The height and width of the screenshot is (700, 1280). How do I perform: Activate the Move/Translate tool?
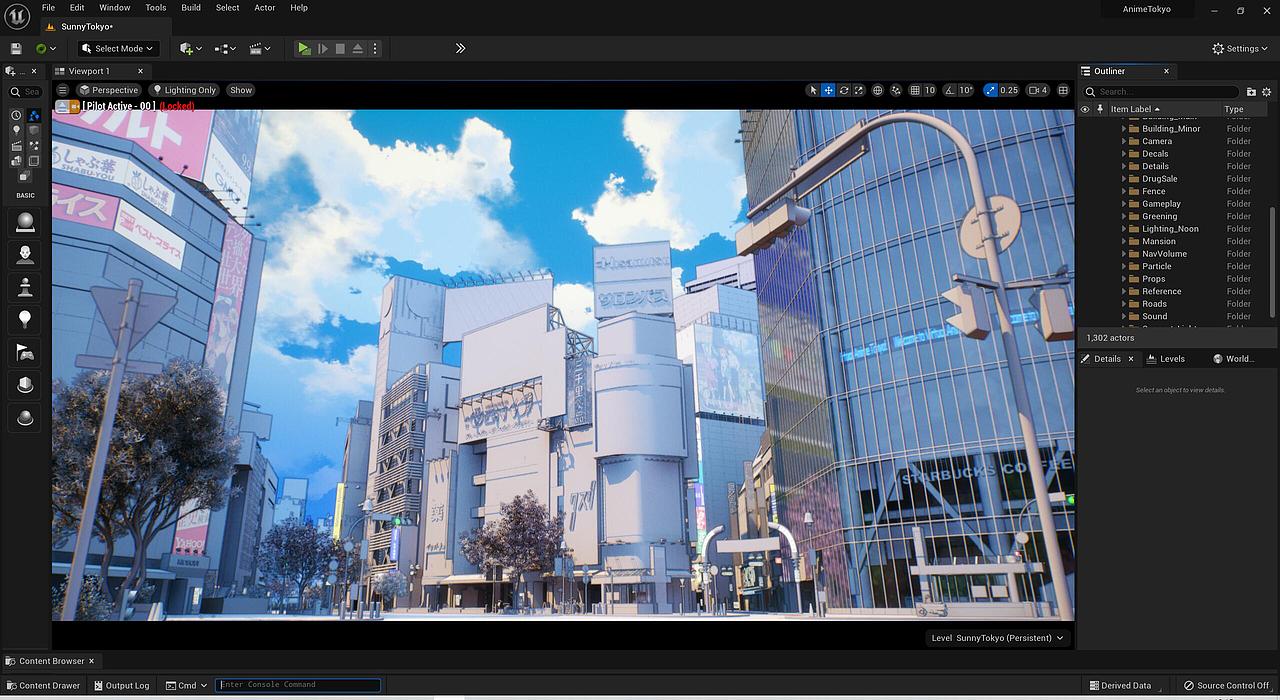829,90
